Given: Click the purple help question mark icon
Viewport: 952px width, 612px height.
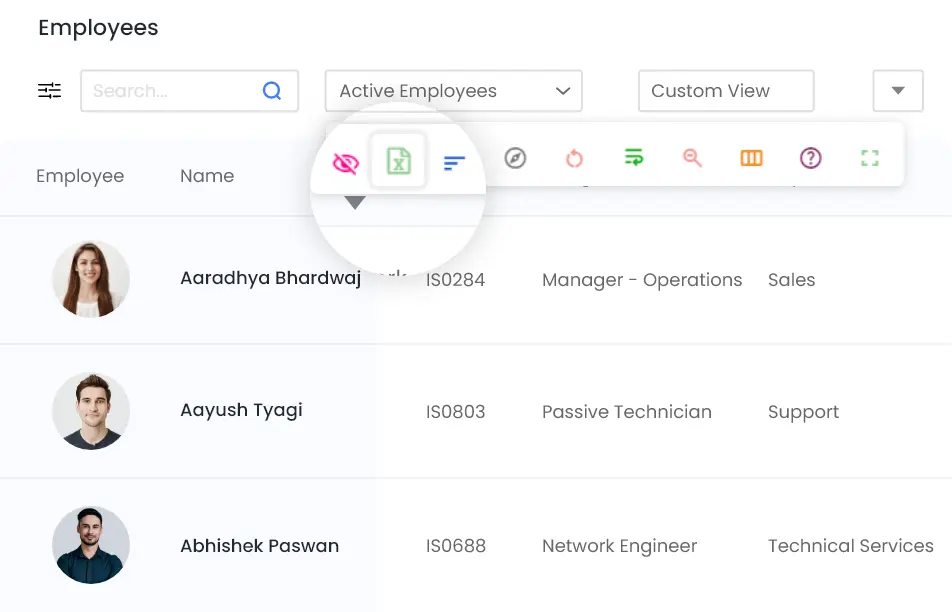Looking at the screenshot, I should (x=810, y=158).
